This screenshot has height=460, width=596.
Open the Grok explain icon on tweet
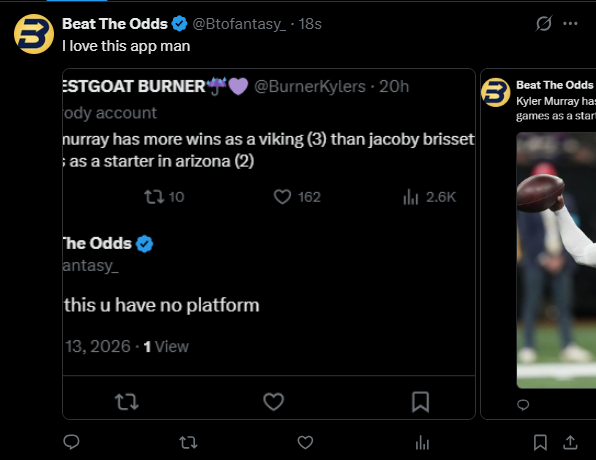click(x=544, y=24)
